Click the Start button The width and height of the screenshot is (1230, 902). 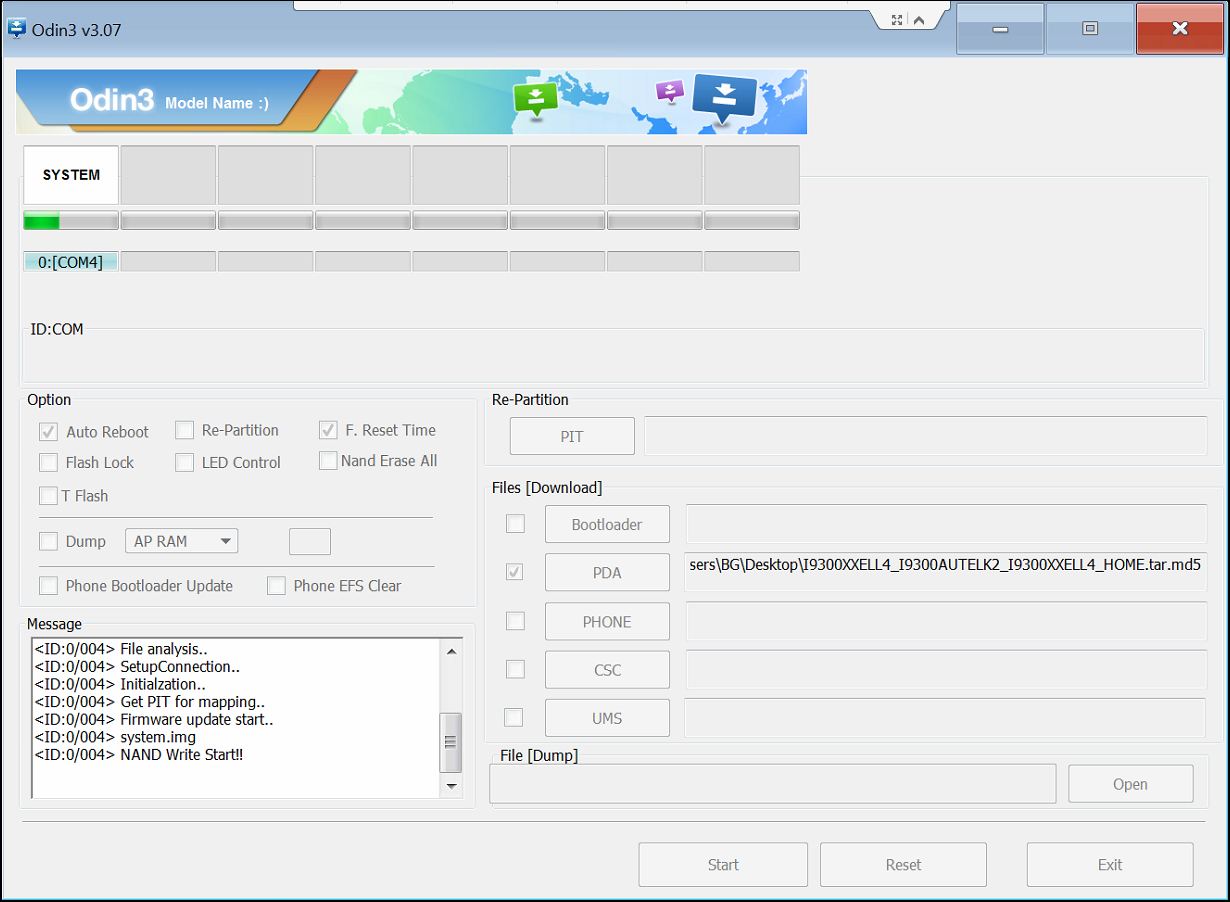tap(723, 864)
